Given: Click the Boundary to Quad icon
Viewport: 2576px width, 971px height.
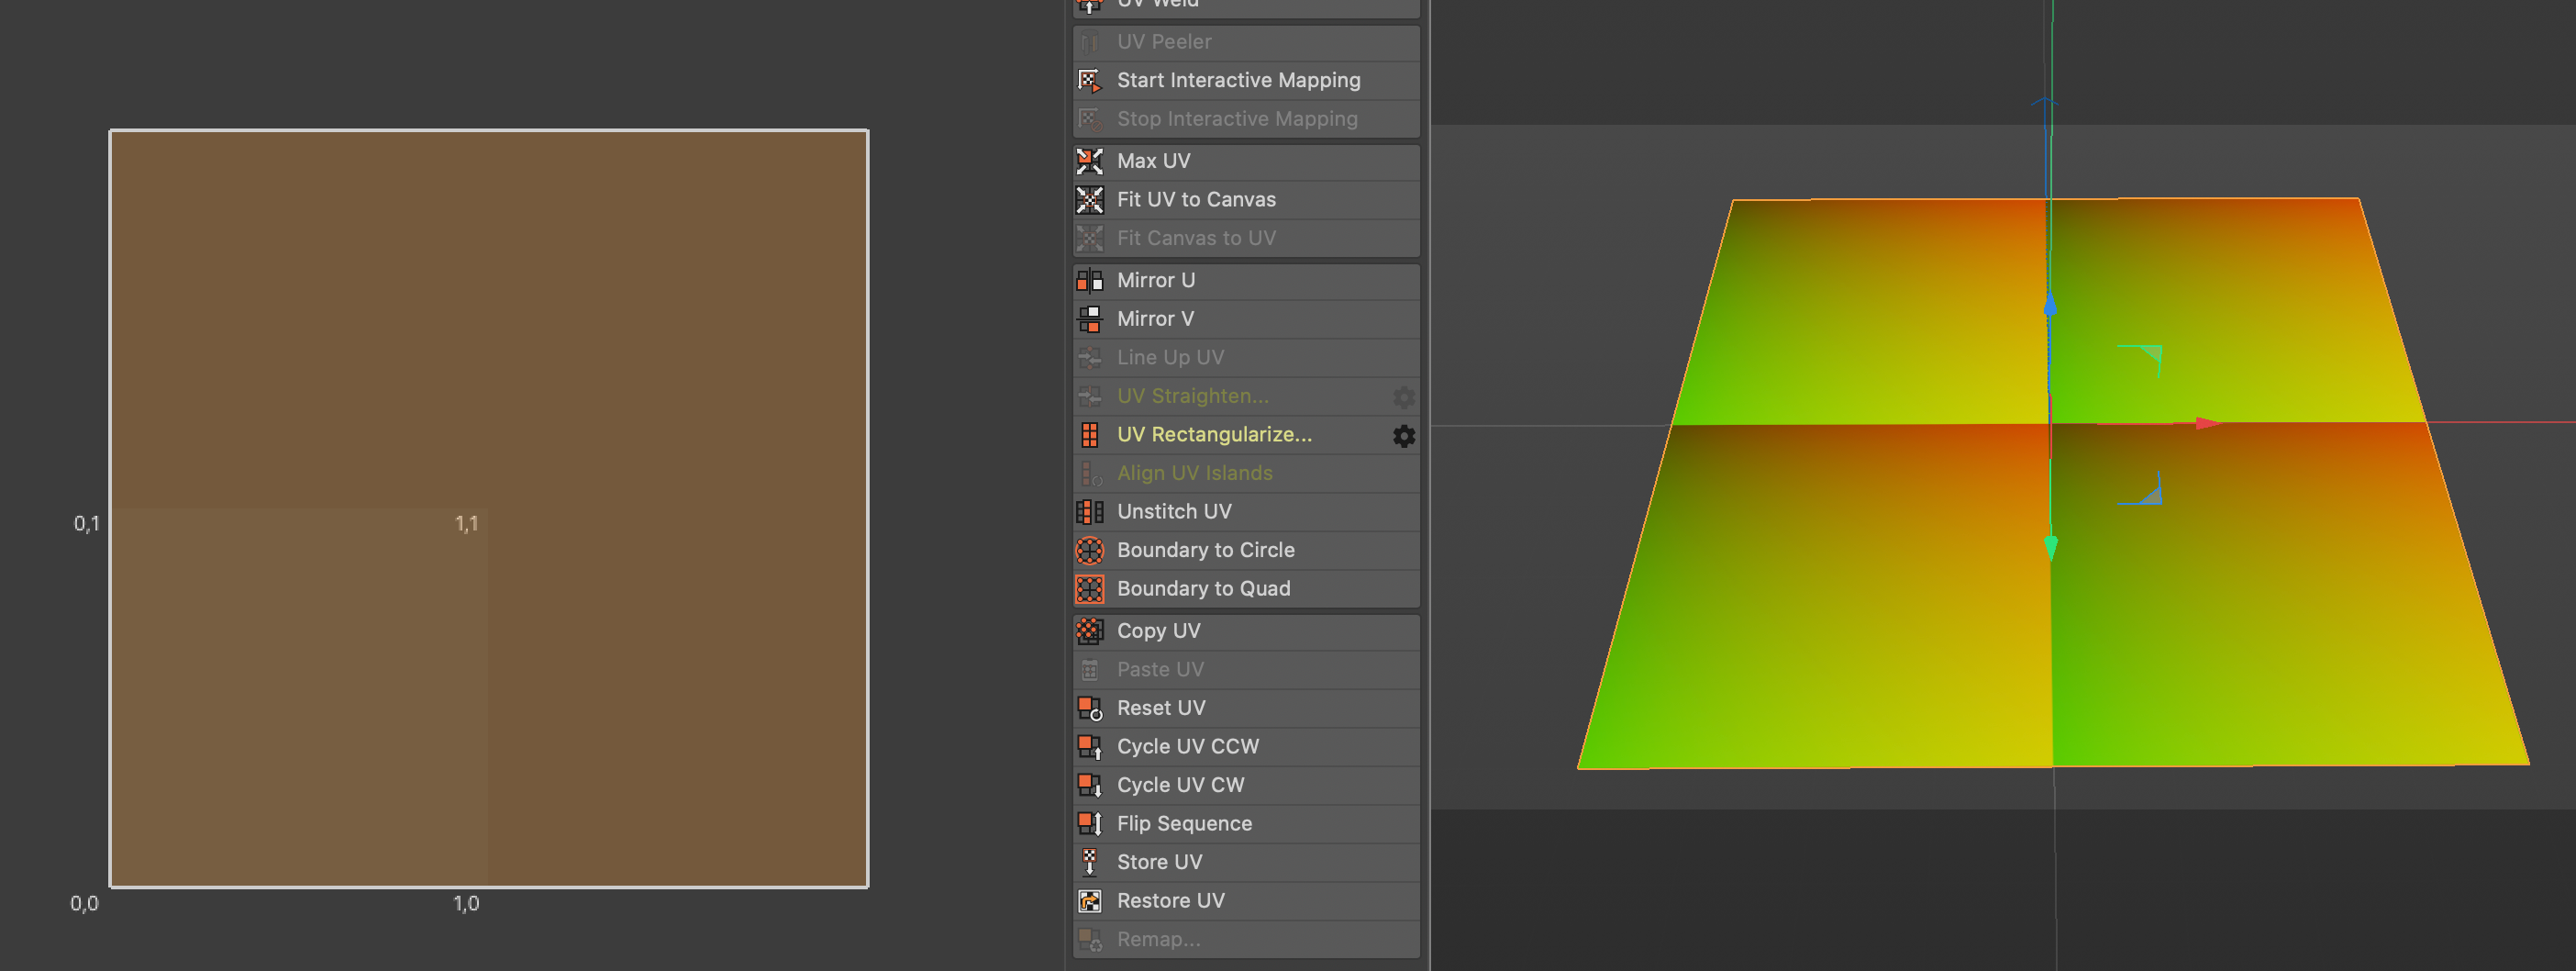Looking at the screenshot, I should click(1089, 589).
